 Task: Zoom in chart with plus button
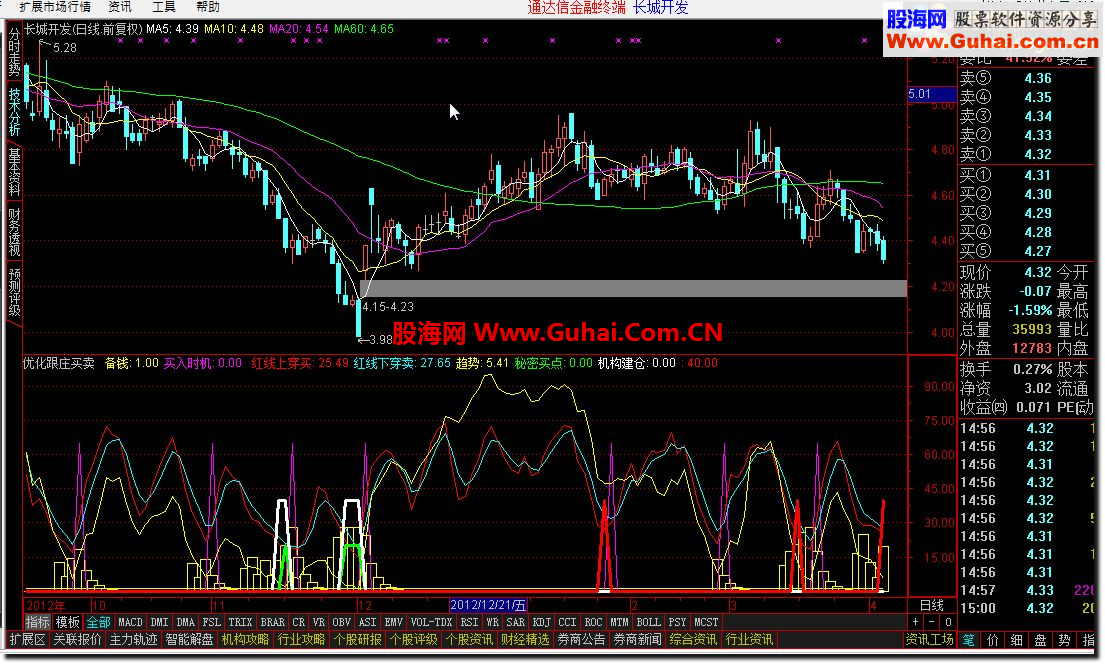click(x=915, y=622)
